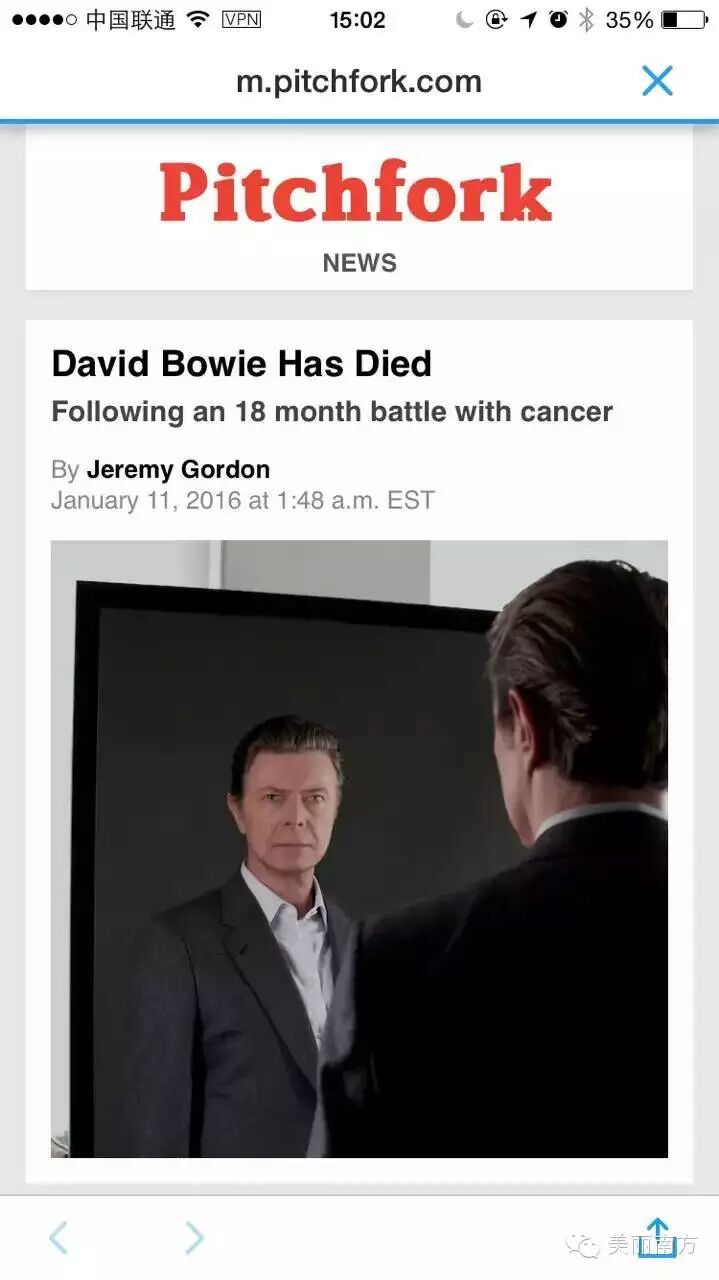
Task: Close the in-app browser with the X
Action: [657, 81]
